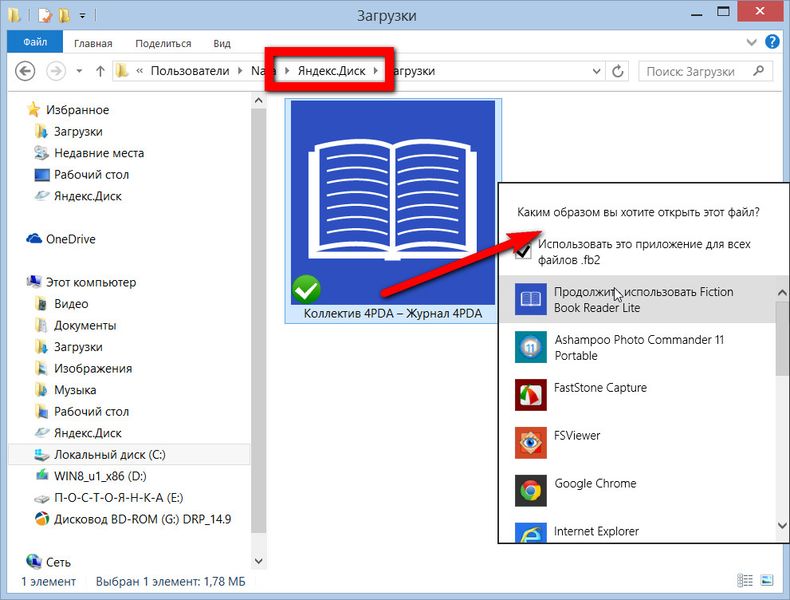
Task: Toggle use this app for all .fb2 files
Action: pyautogui.click(x=523, y=250)
